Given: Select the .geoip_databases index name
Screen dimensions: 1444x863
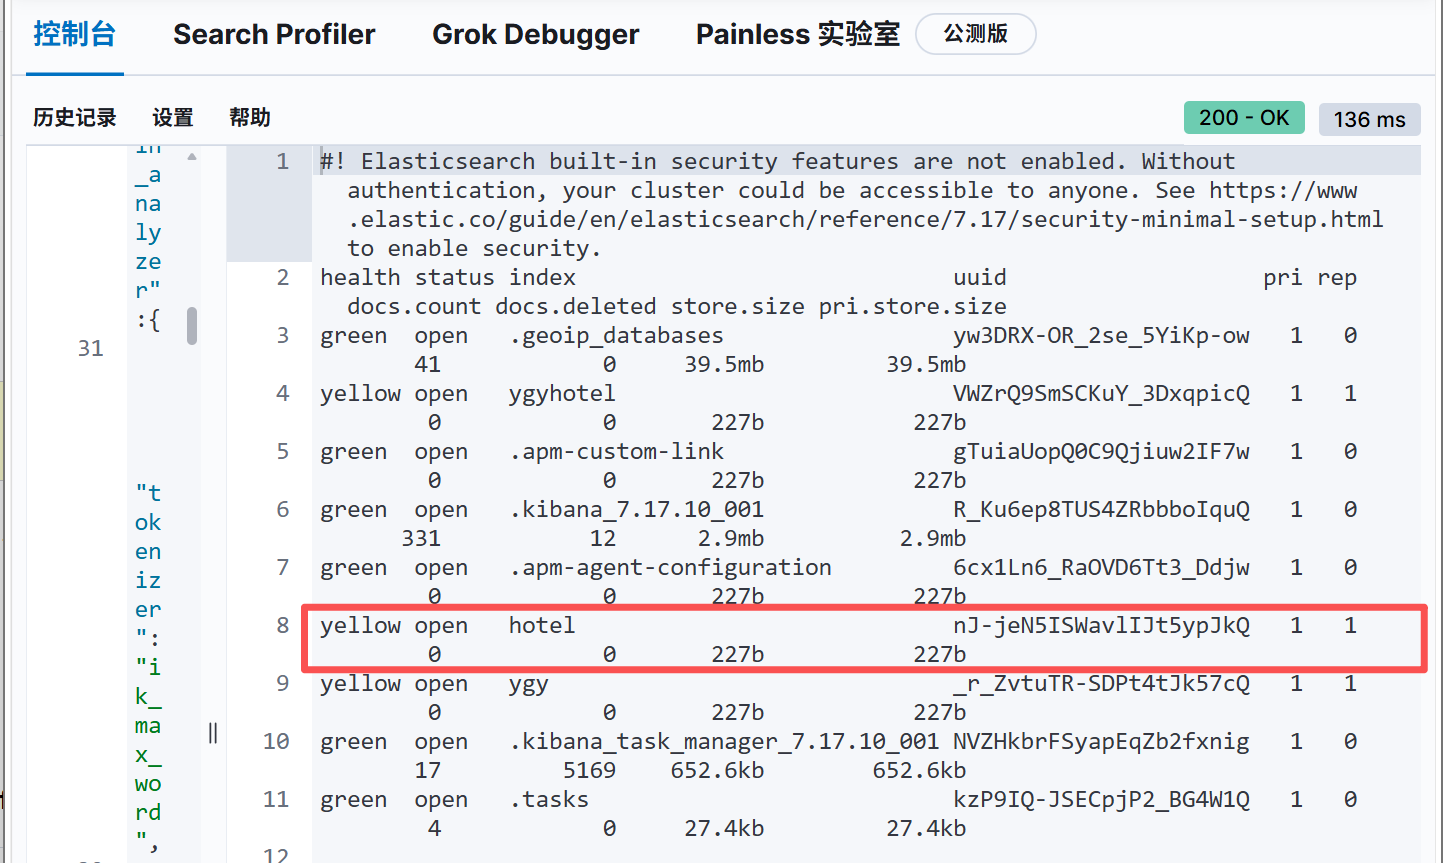Looking at the screenshot, I should 616,335.
